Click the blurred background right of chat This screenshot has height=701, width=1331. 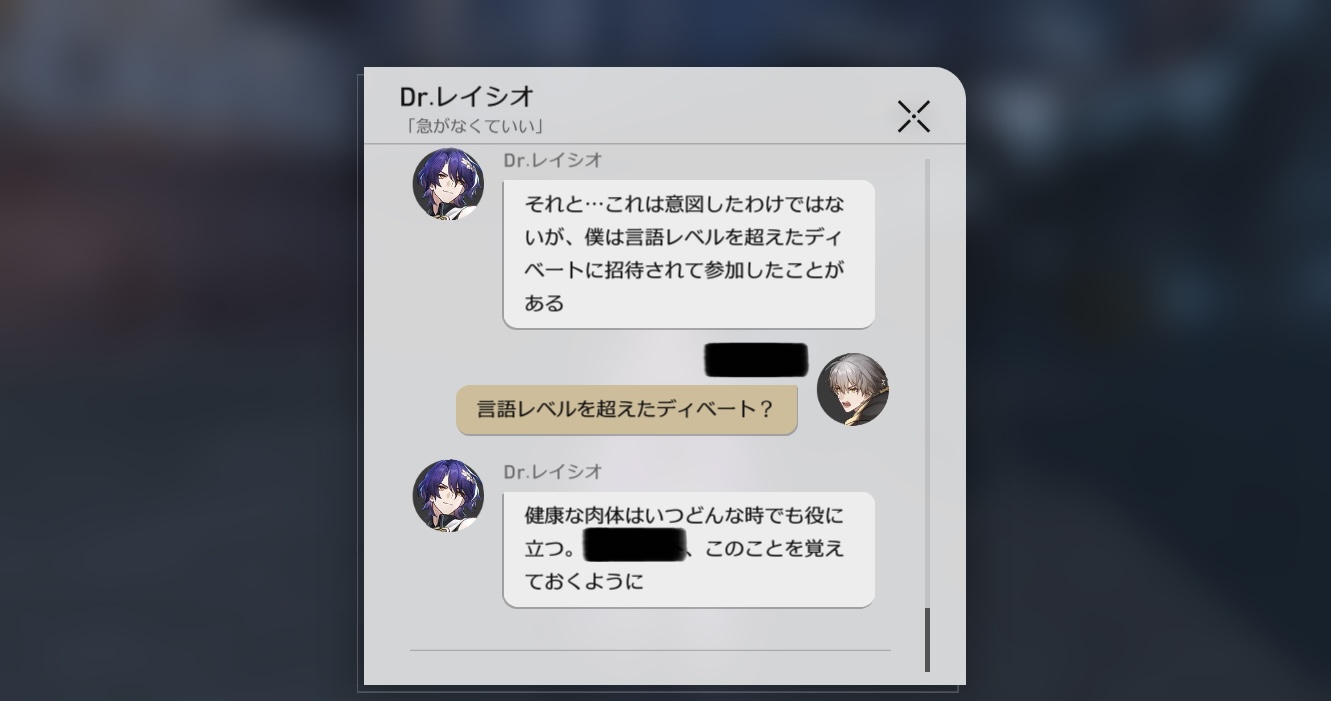point(1148,350)
